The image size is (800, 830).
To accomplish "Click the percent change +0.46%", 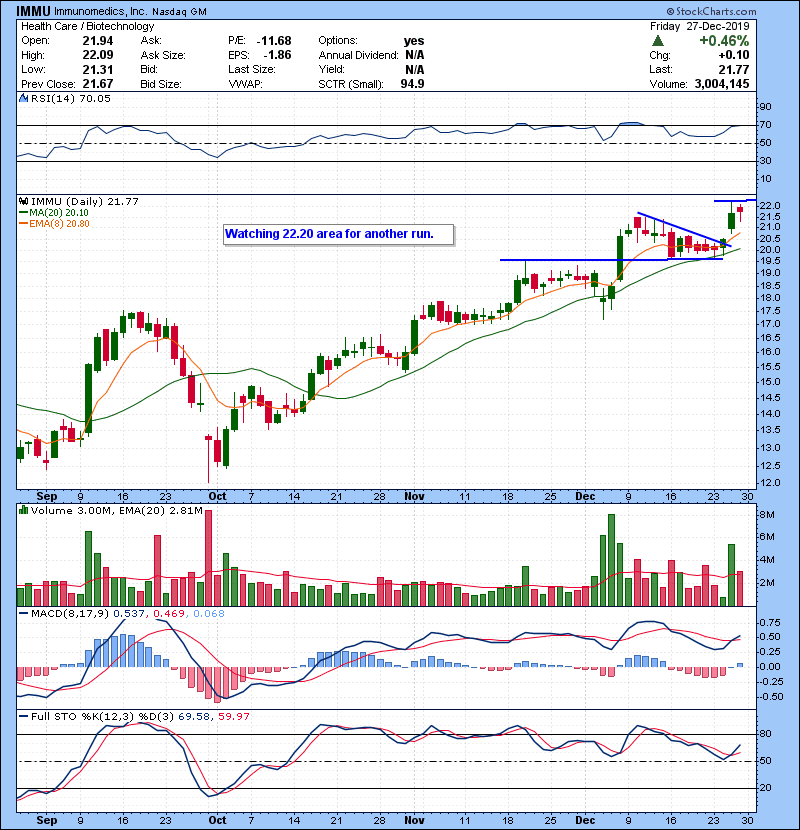I will (x=724, y=41).
